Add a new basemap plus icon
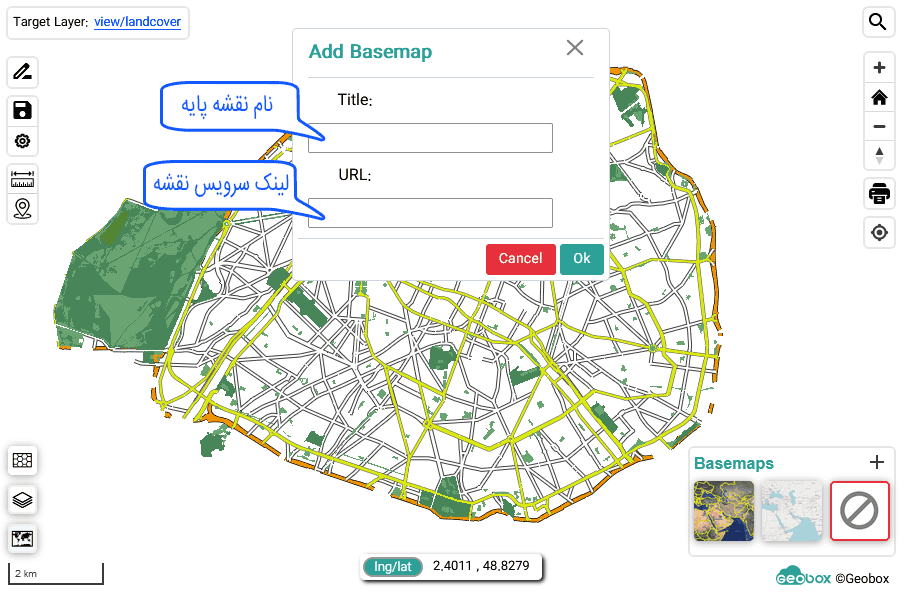Viewport: 904px width, 593px height. [x=876, y=462]
